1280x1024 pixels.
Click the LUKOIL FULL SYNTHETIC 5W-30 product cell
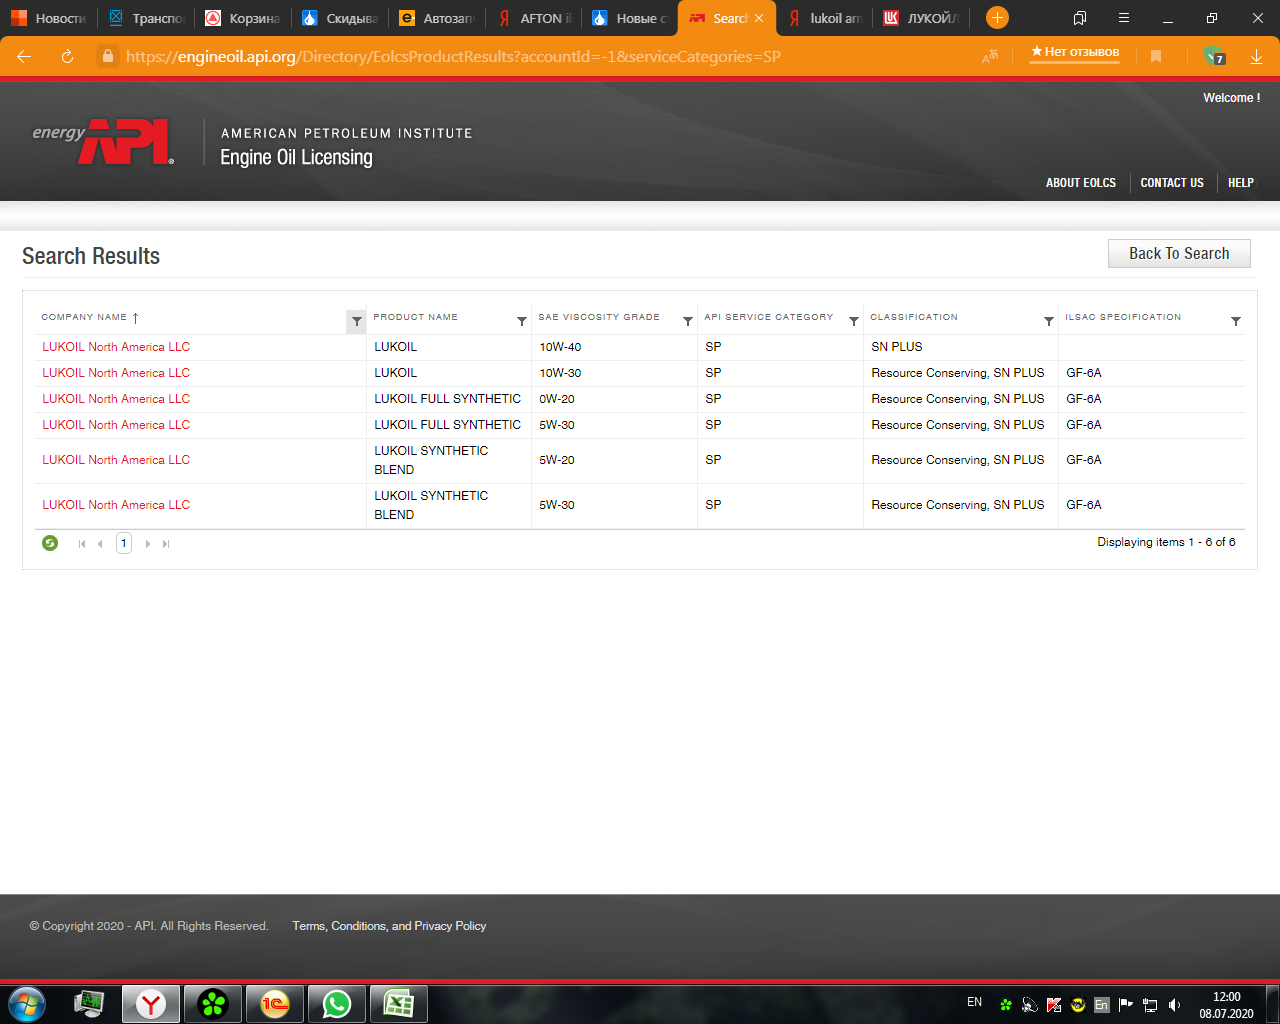pos(448,425)
